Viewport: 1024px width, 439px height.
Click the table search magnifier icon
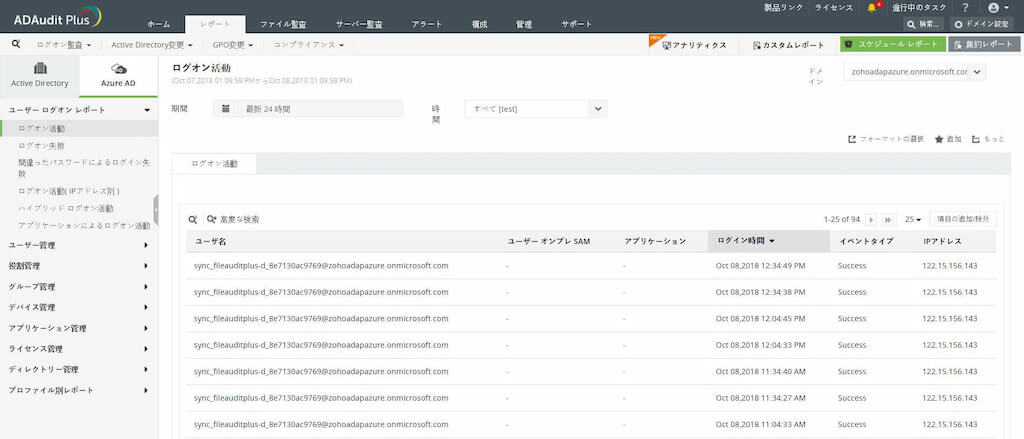tap(193, 220)
